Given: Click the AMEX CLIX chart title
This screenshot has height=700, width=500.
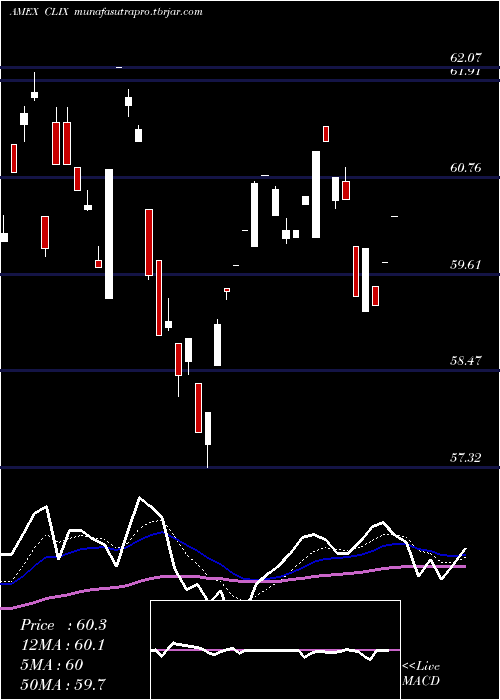Looking at the screenshot, I should (39, 12).
